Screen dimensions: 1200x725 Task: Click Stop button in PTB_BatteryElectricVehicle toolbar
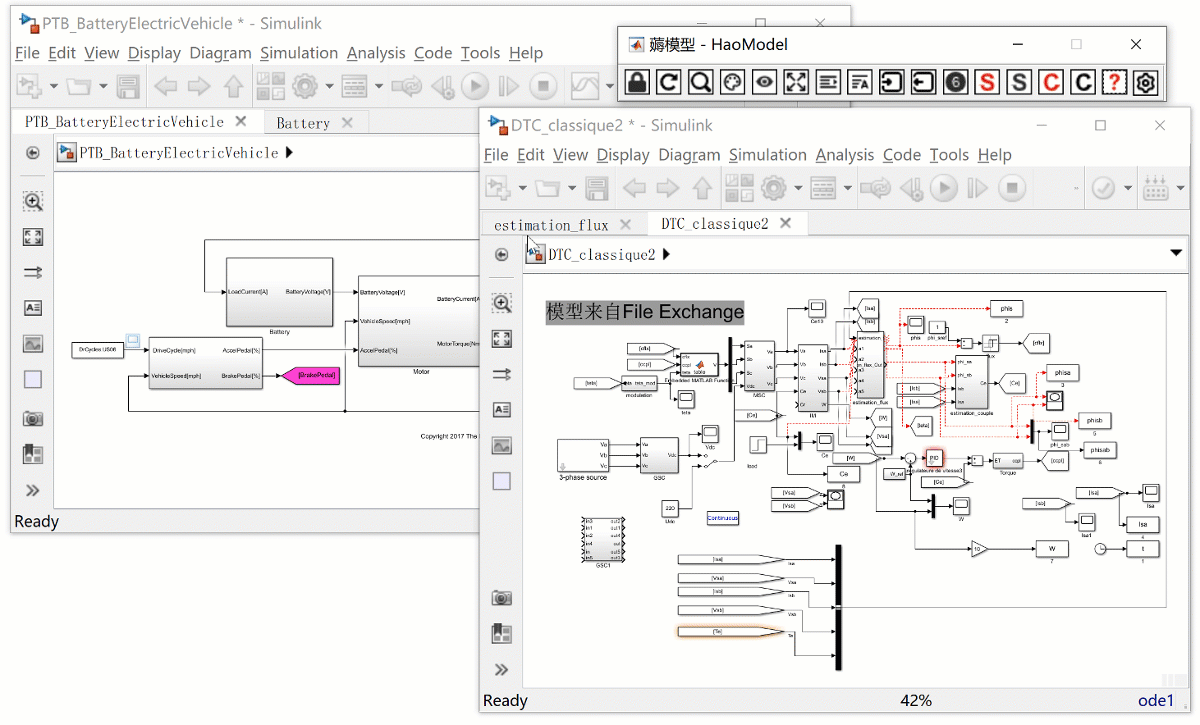tap(543, 87)
